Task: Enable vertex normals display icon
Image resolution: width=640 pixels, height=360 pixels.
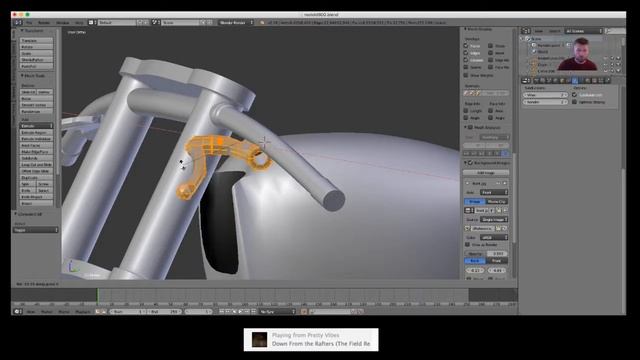Action: click(x=466, y=93)
